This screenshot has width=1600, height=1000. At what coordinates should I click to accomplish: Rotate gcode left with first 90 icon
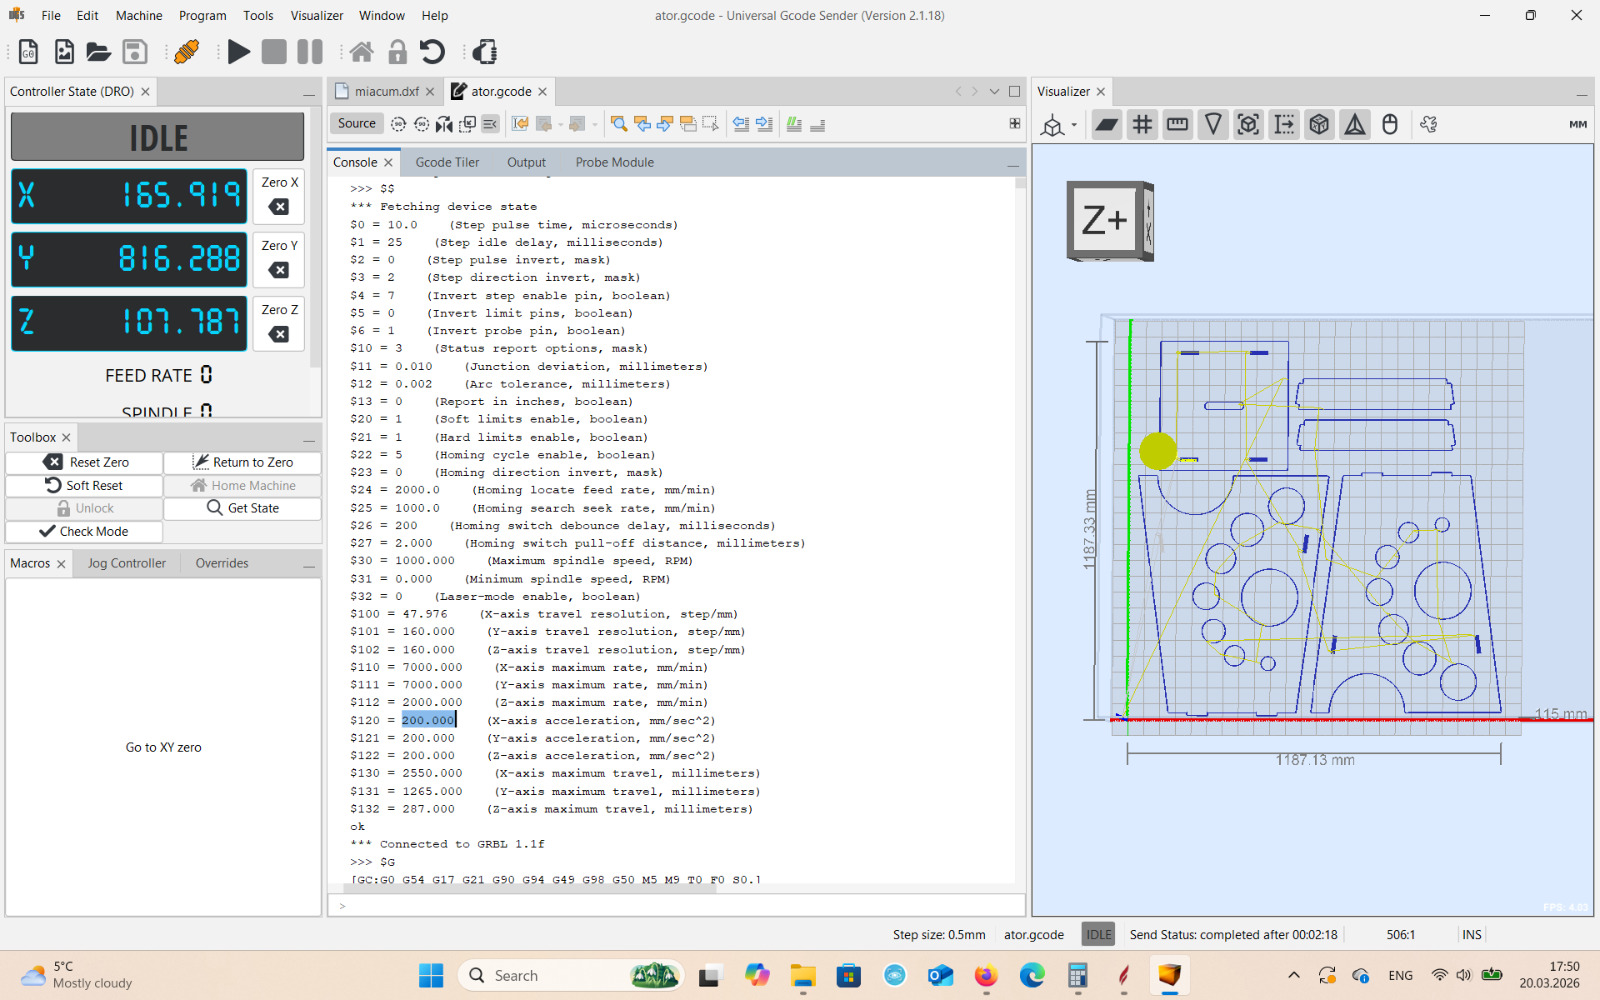point(398,124)
